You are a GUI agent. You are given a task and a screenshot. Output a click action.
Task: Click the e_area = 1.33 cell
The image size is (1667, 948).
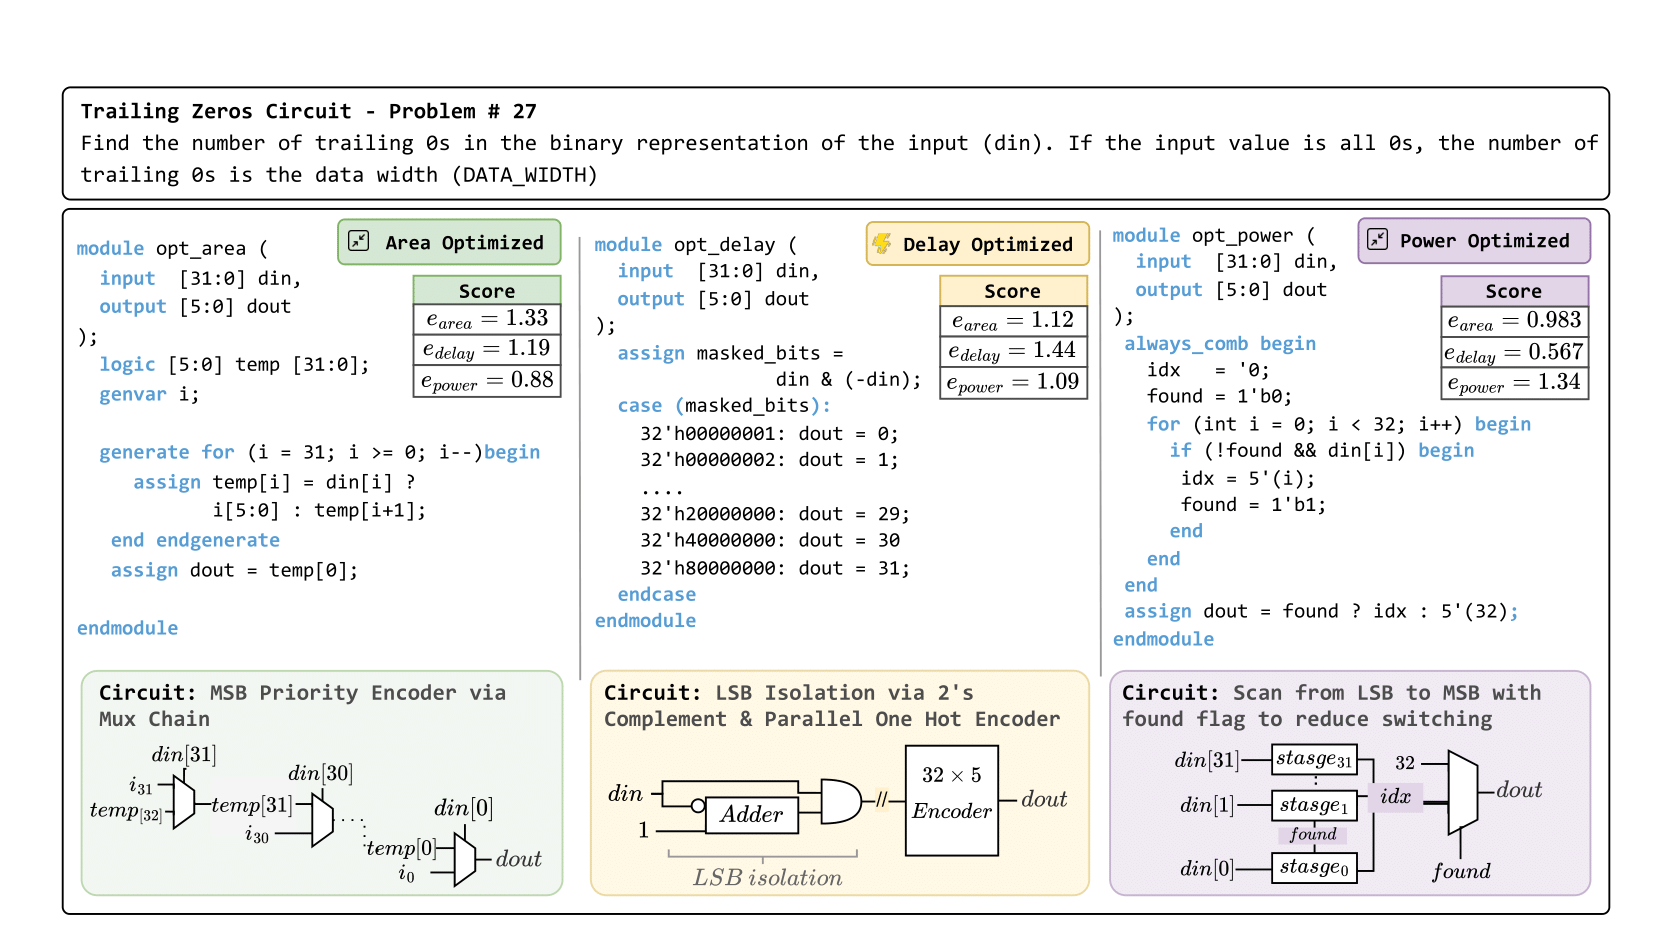tap(487, 319)
